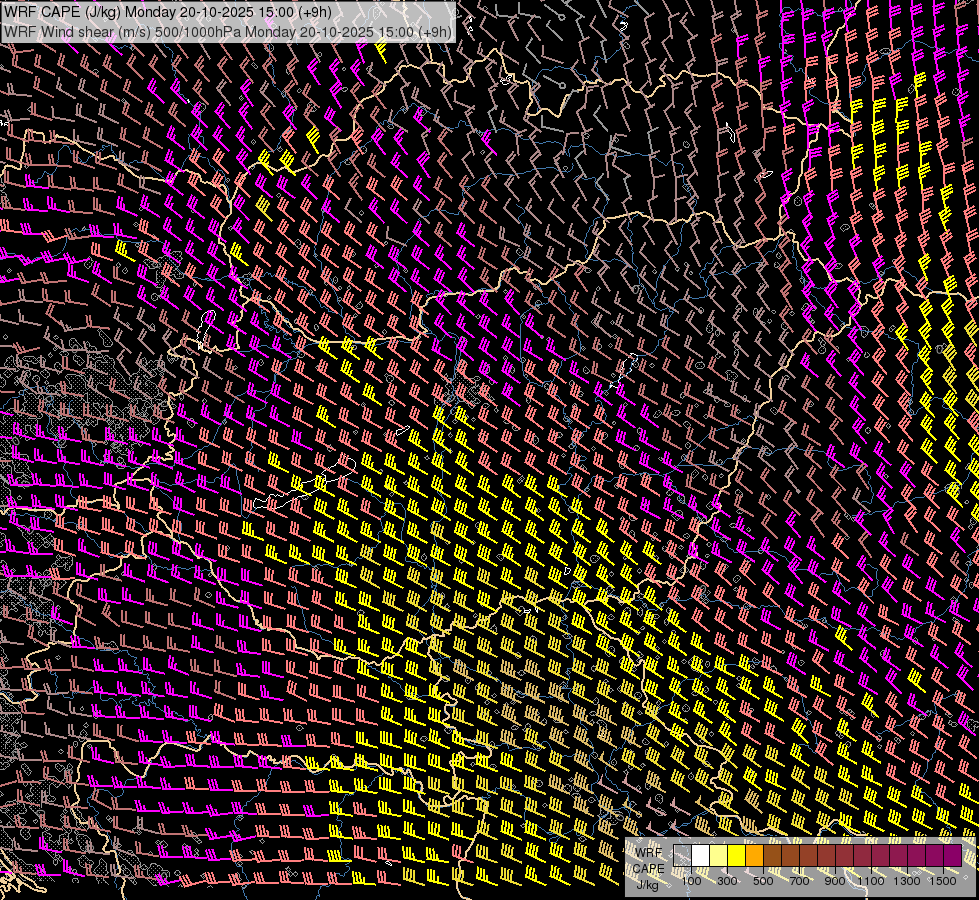Screen dimensions: 979x900
Task: Choose the orange swatch in the legend
Action: pyautogui.click(x=754, y=856)
